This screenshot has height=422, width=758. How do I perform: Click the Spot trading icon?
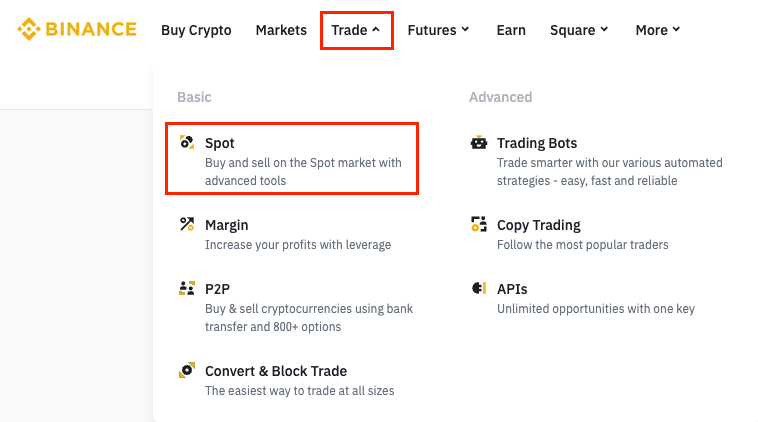(187, 143)
